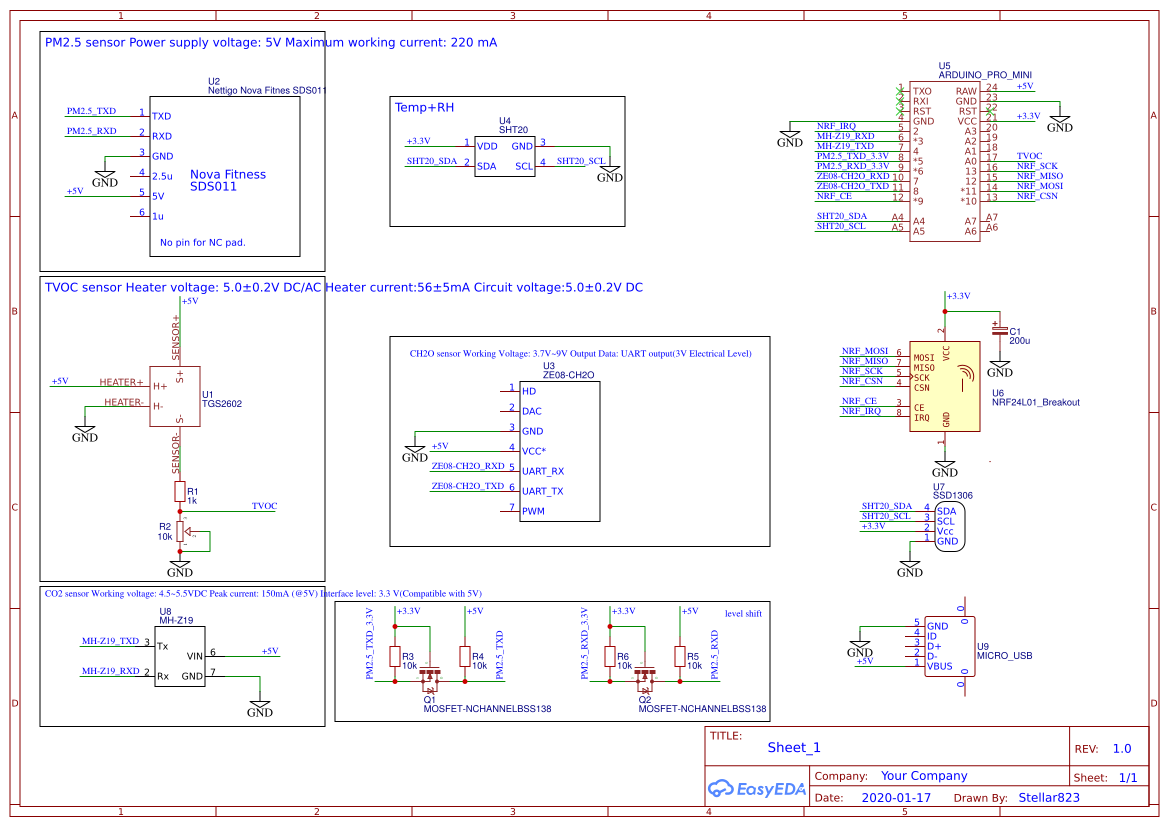The image size is (1169, 827).
Task: Select the Nova Fitness SDS011 sensor symbol
Action: click(x=224, y=177)
